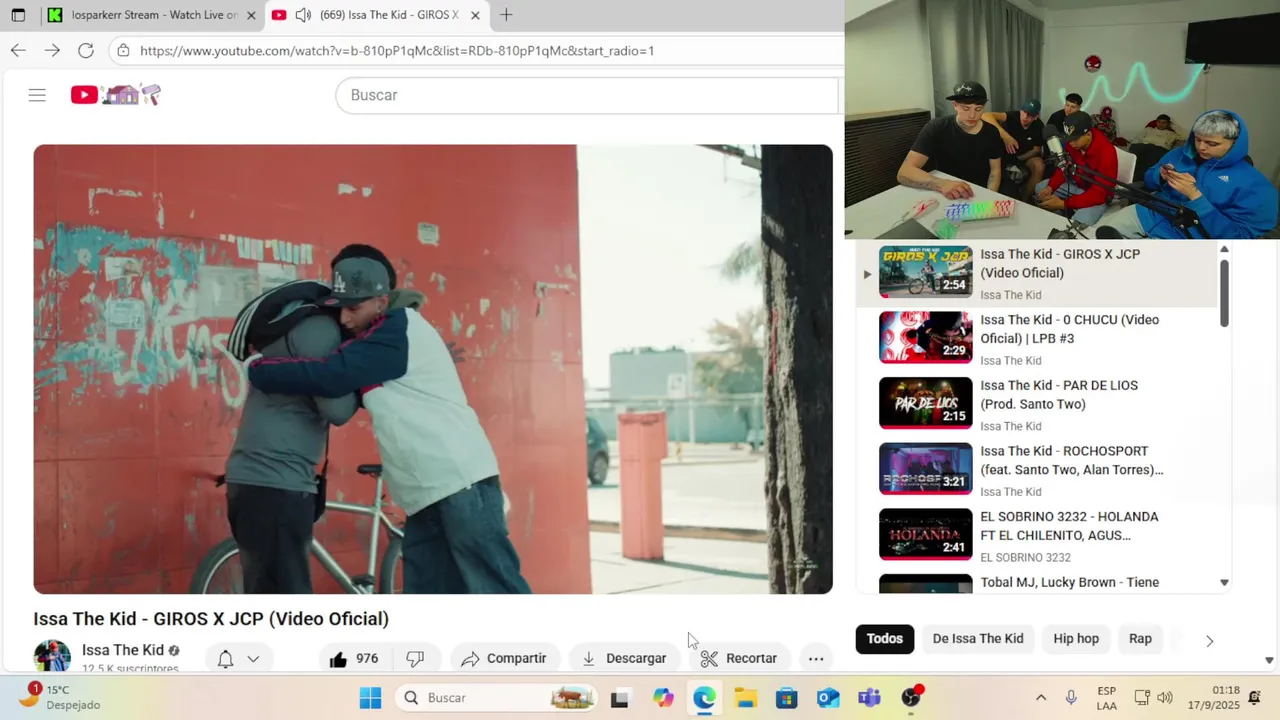Open the Windows Start menu

[x=370, y=698]
